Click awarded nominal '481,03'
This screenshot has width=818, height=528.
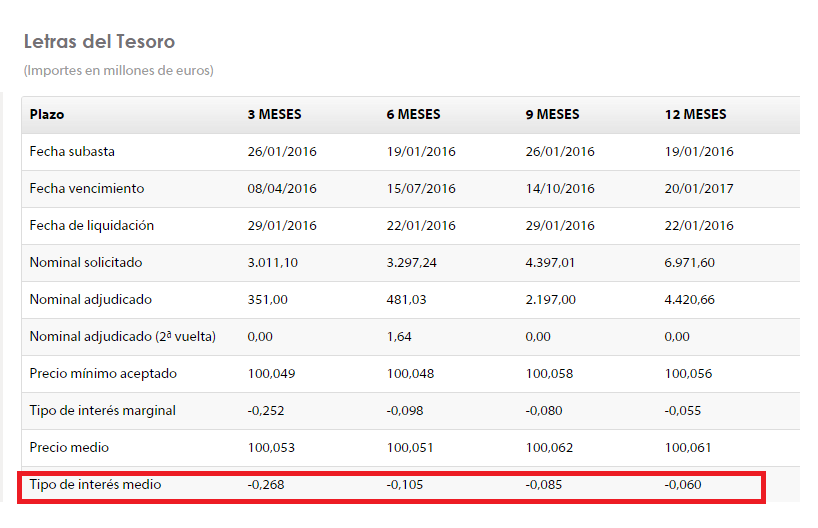tap(406, 299)
